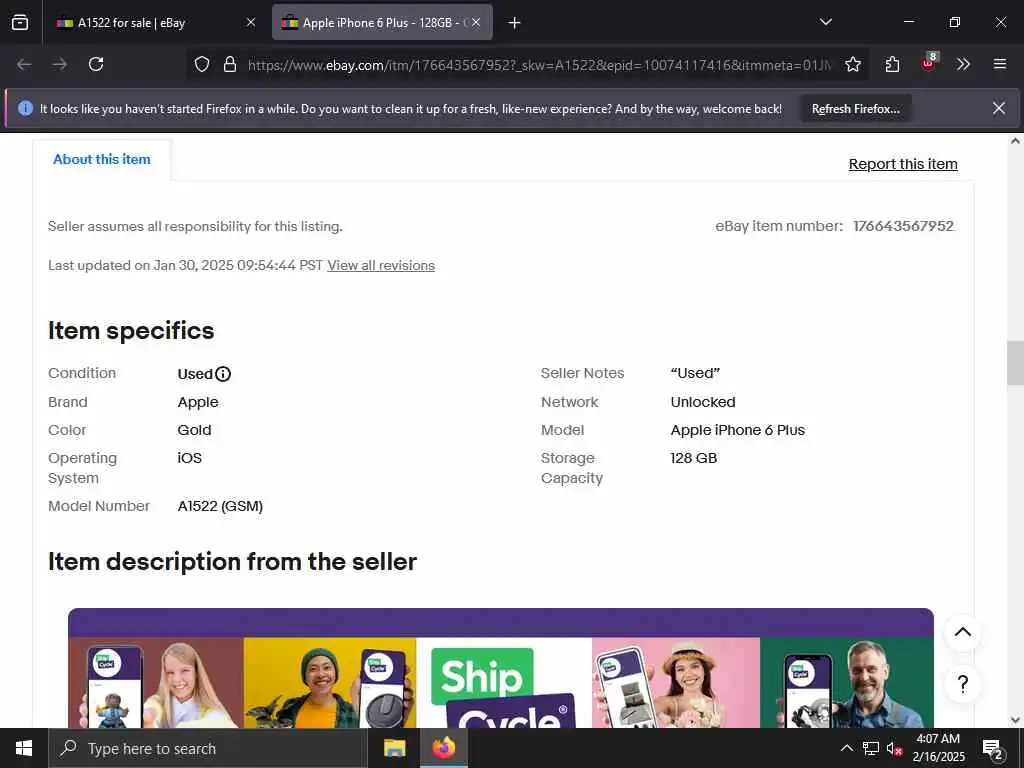Click the info icon in notification bar
The height and width of the screenshot is (768, 1024).
pyautogui.click(x=25, y=108)
